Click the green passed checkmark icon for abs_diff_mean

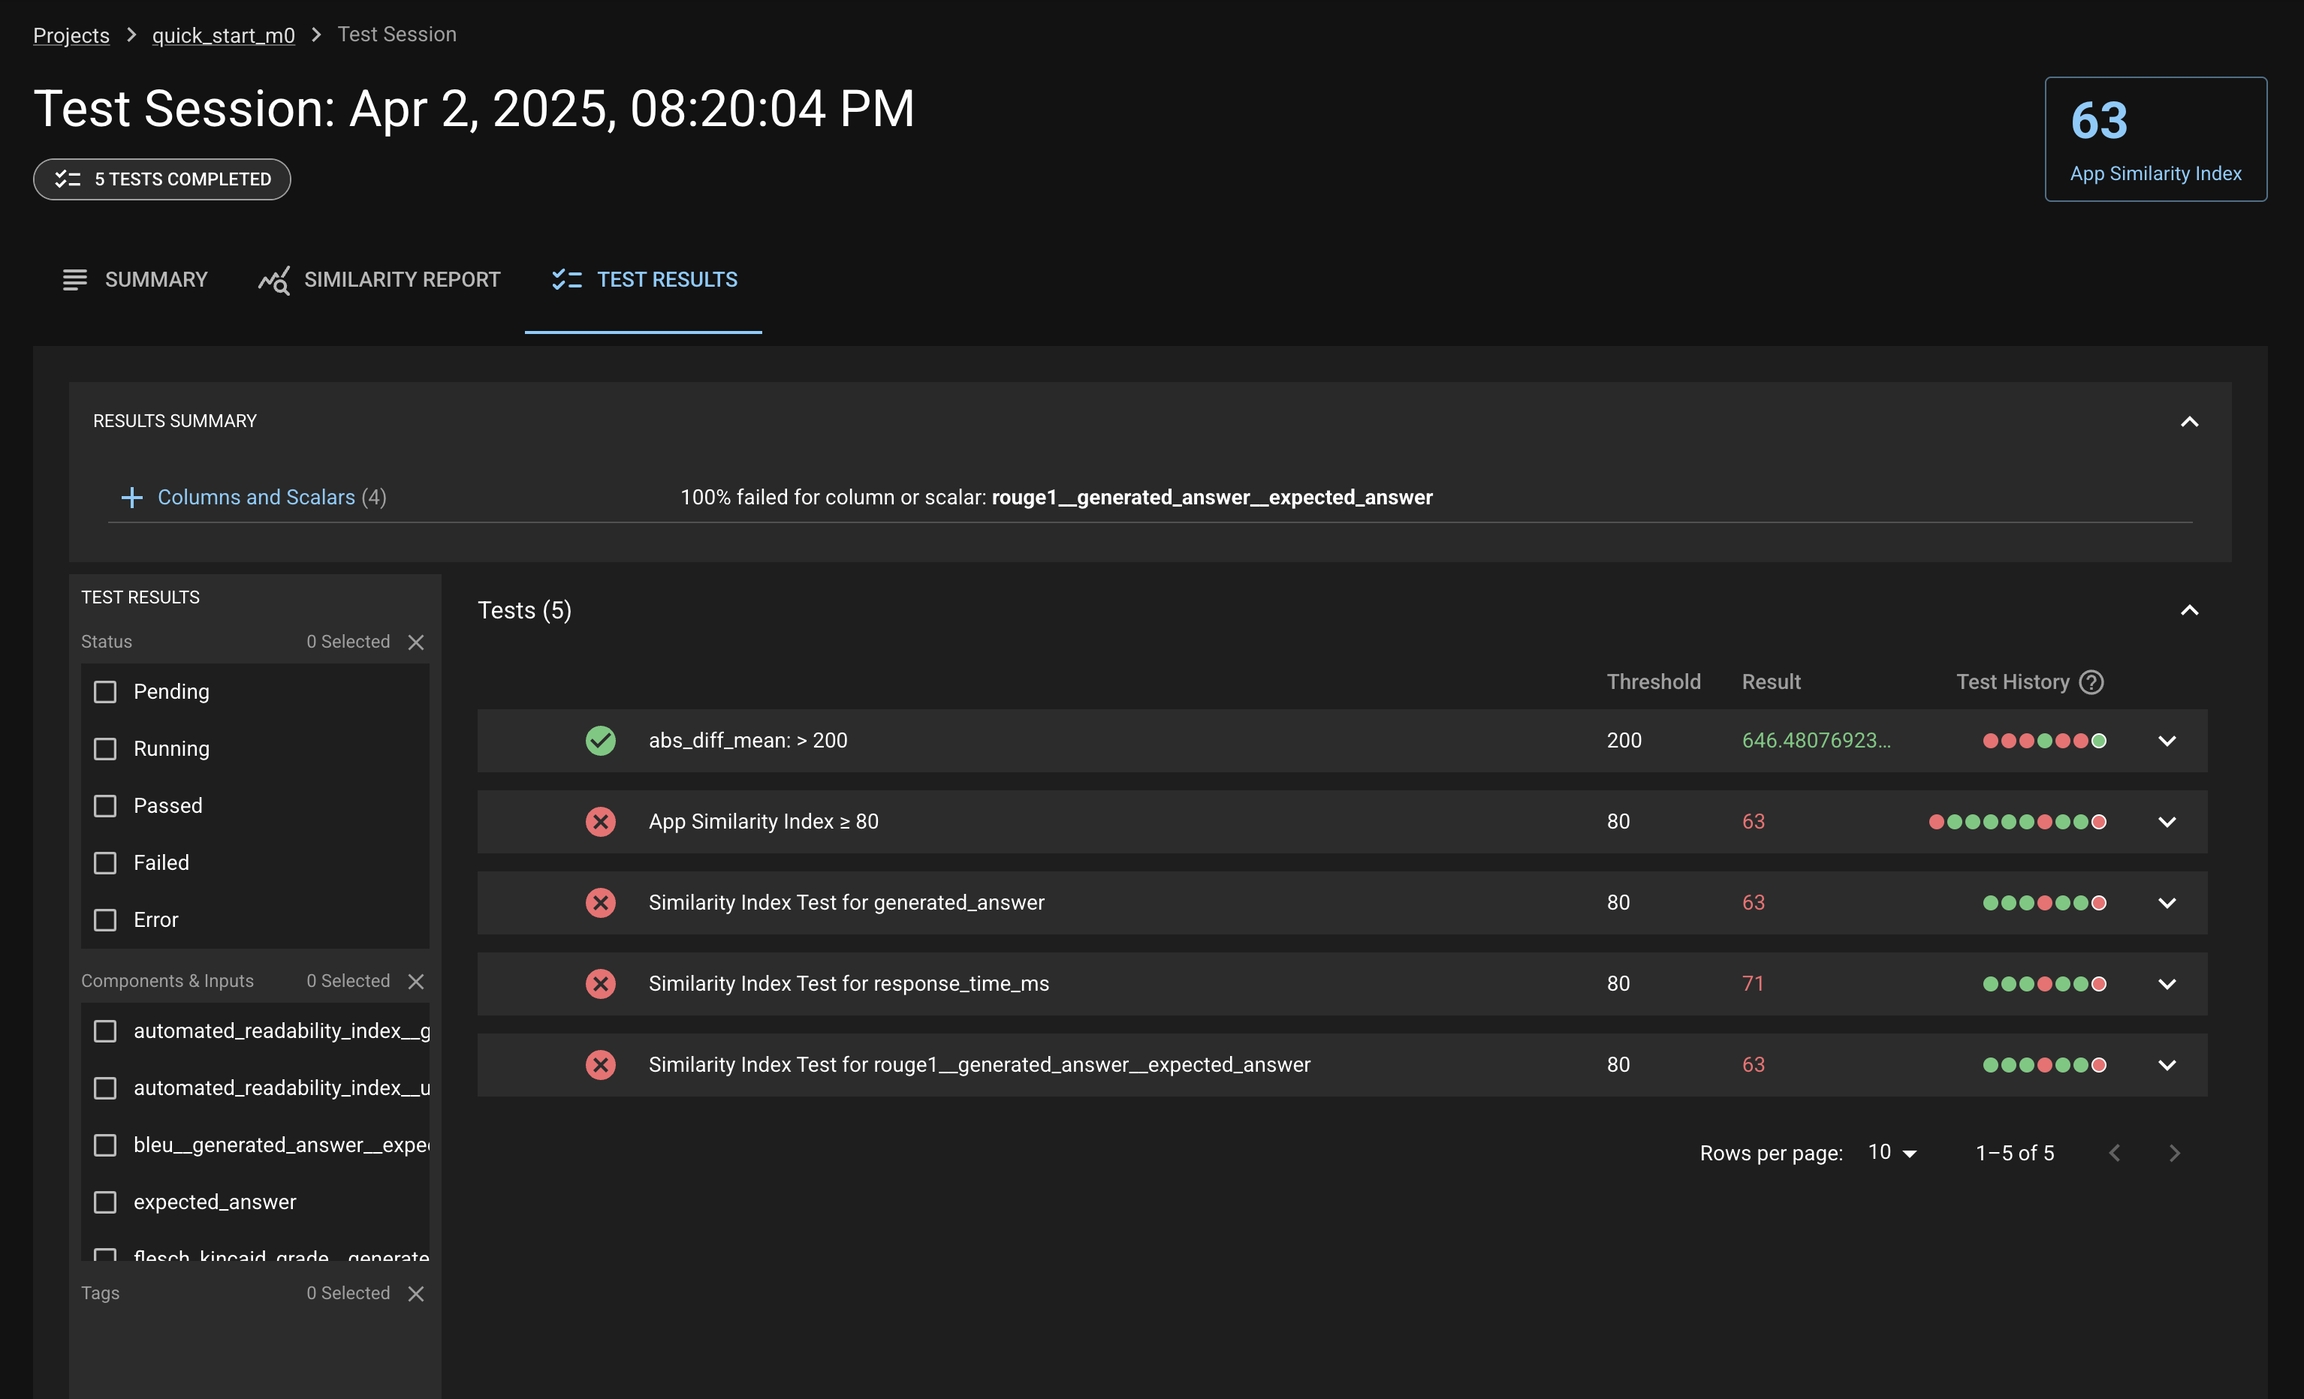click(600, 740)
